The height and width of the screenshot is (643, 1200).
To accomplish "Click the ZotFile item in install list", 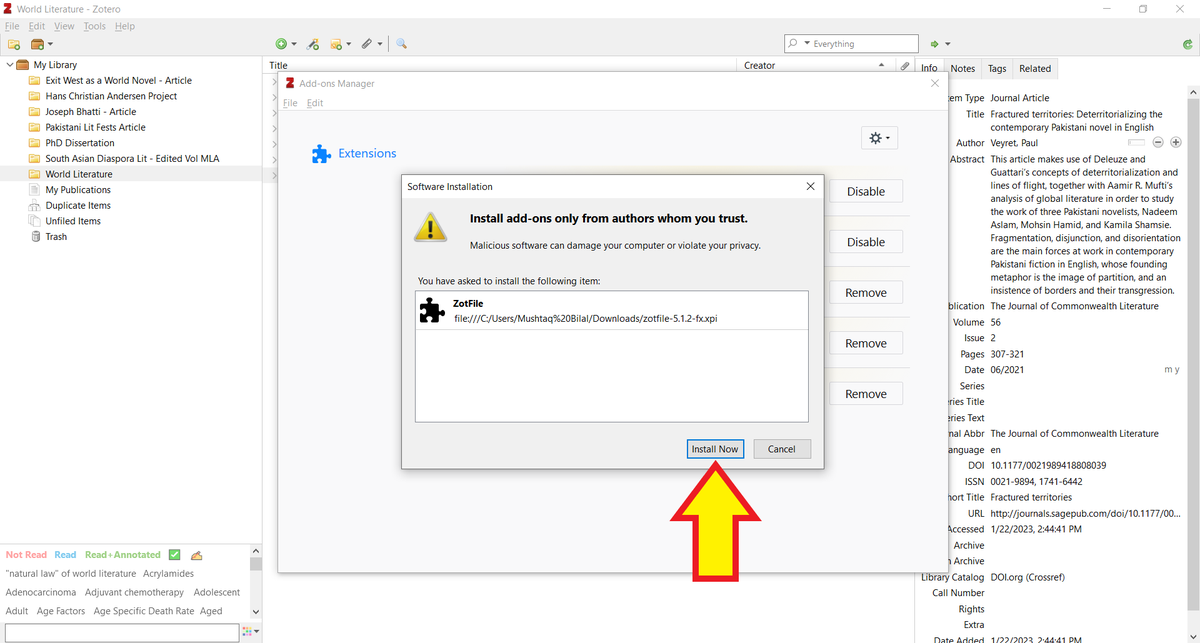I will pyautogui.click(x=611, y=311).
